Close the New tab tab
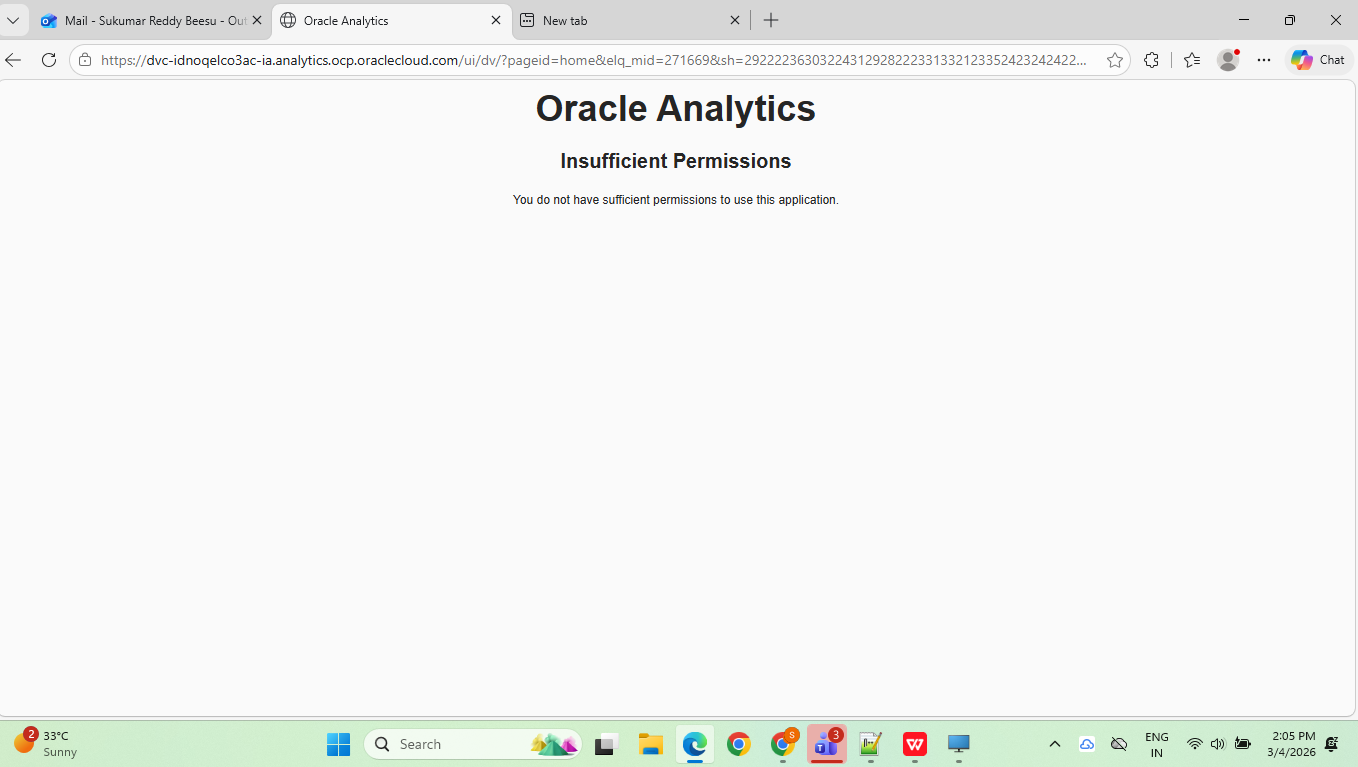Viewport: 1358px width, 767px height. click(734, 20)
